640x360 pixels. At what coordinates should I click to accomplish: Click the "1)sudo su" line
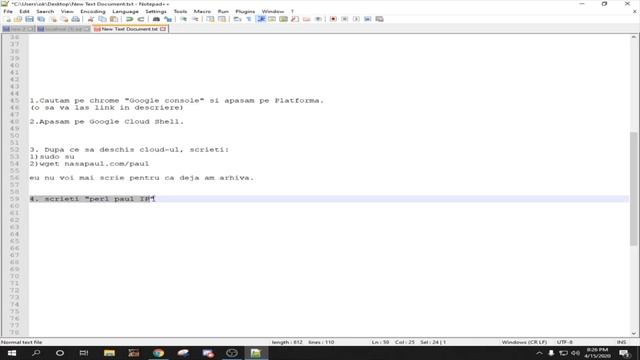pyautogui.click(x=52, y=157)
